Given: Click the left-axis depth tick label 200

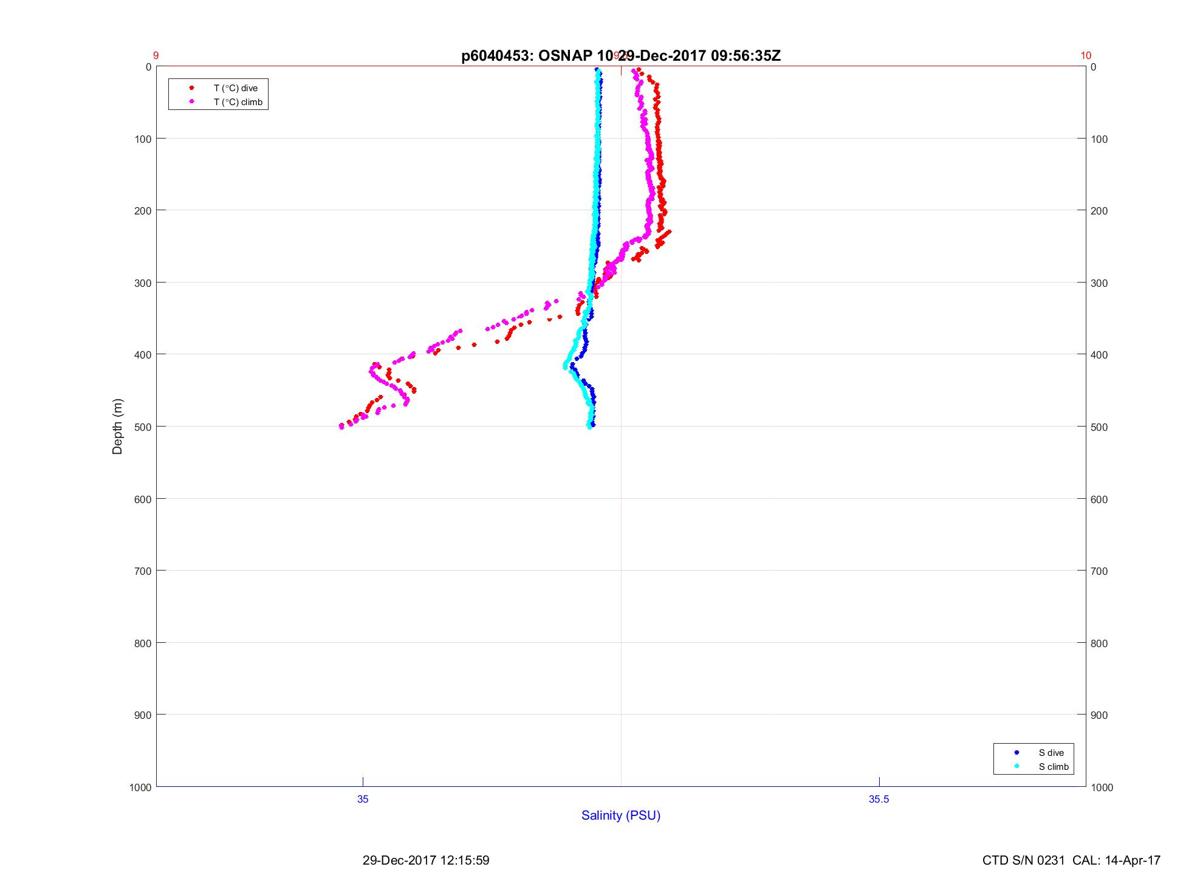Looking at the screenshot, I should (x=143, y=211).
